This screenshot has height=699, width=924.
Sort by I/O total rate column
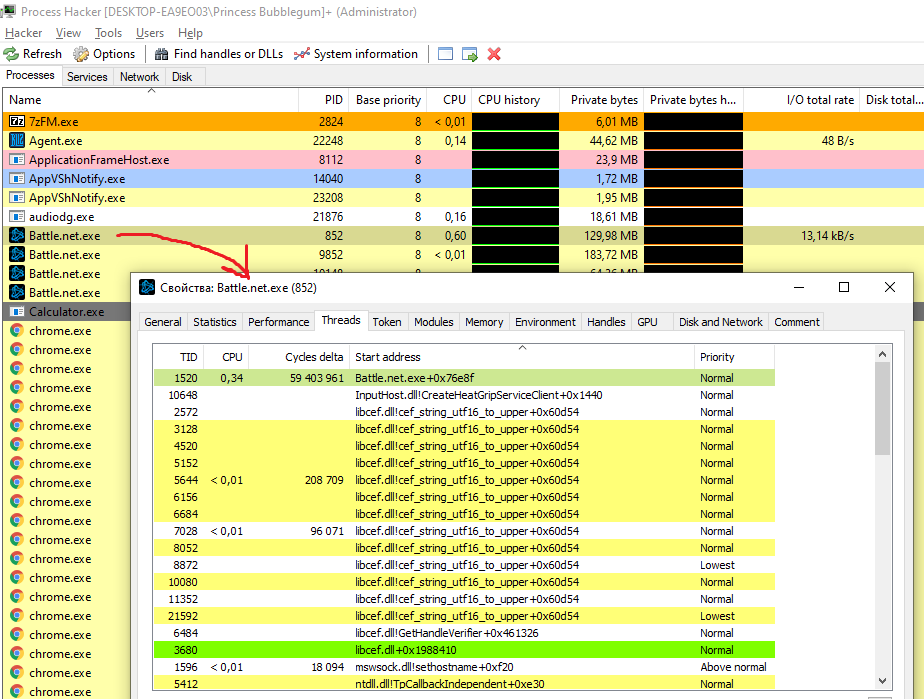pos(801,100)
